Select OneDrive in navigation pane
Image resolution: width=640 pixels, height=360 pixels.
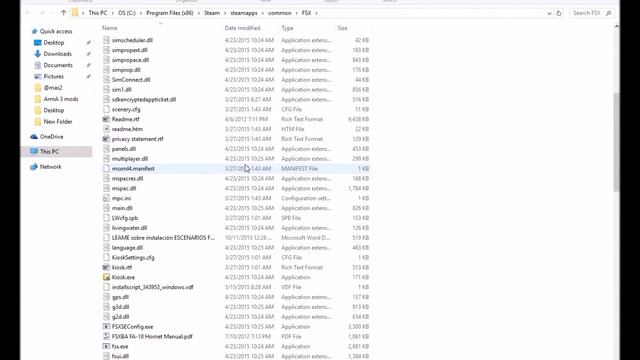click(51, 137)
